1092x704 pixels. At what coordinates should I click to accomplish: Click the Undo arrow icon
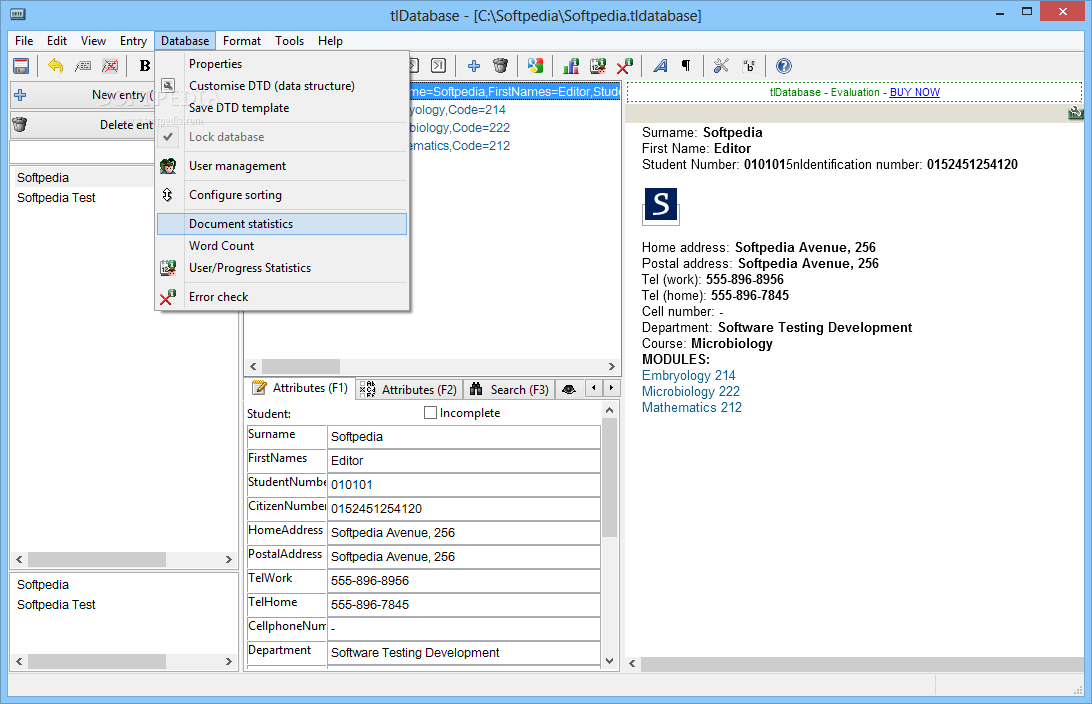tap(55, 66)
